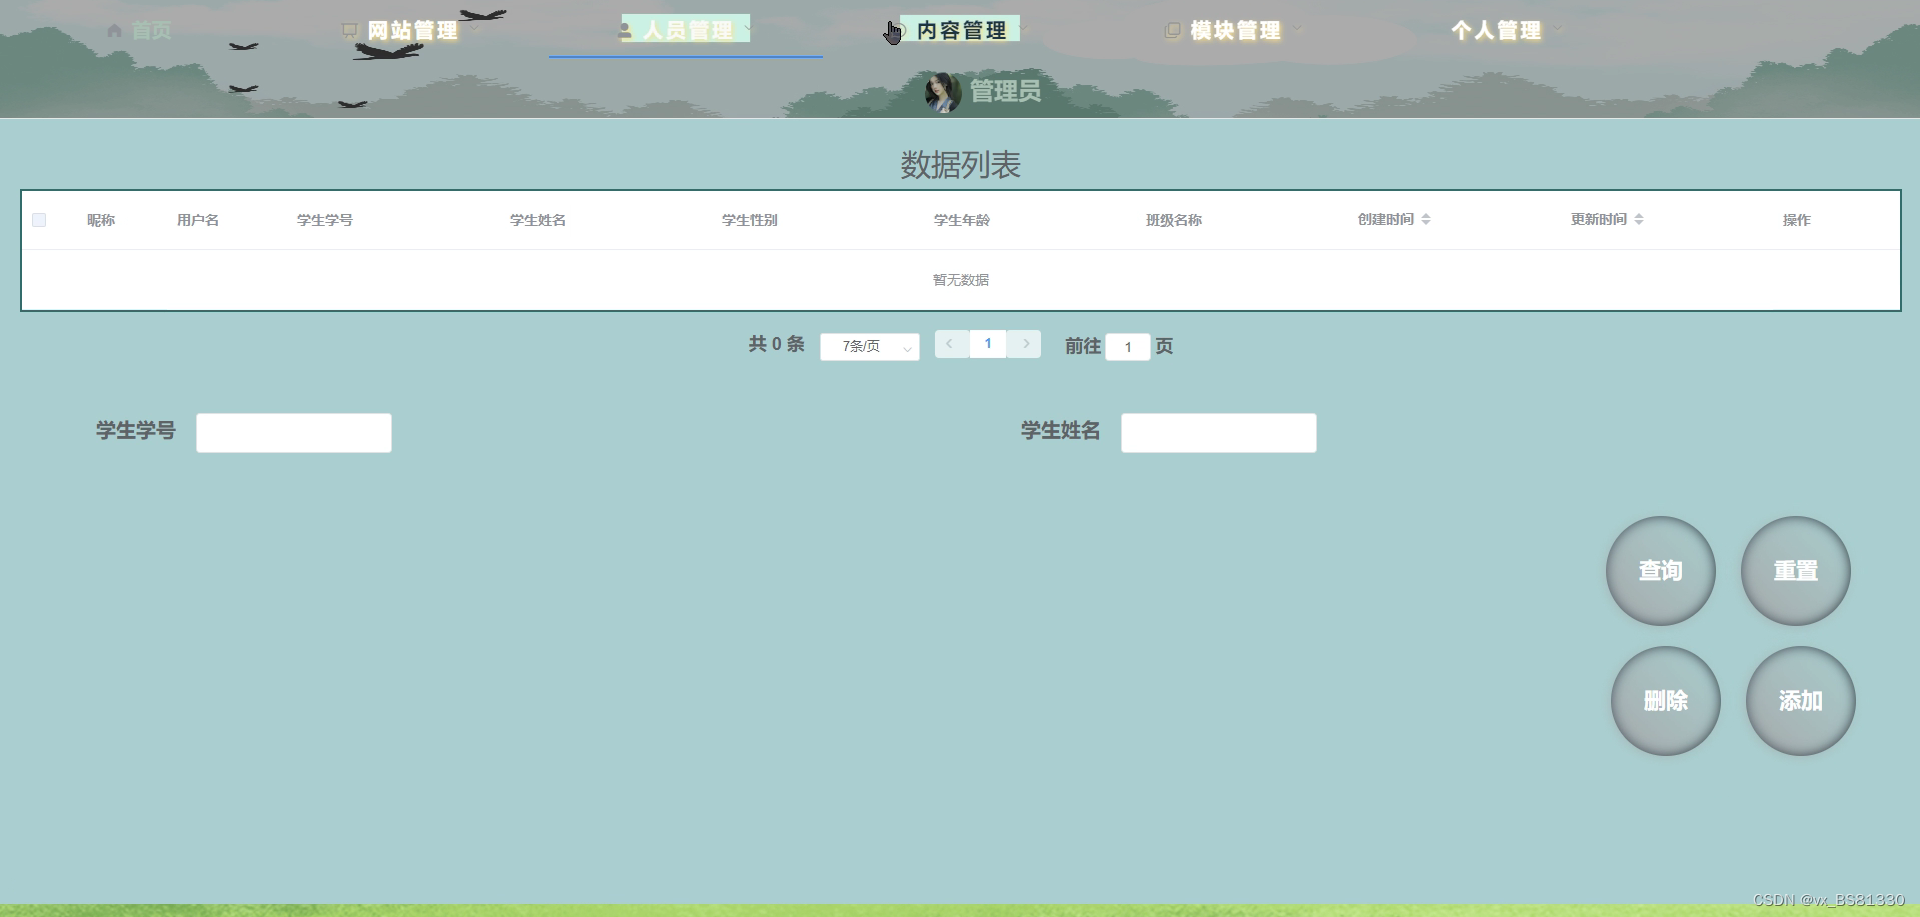Image resolution: width=1920 pixels, height=917 pixels.
Task: Open the 首页 home menu item
Action: 139,31
